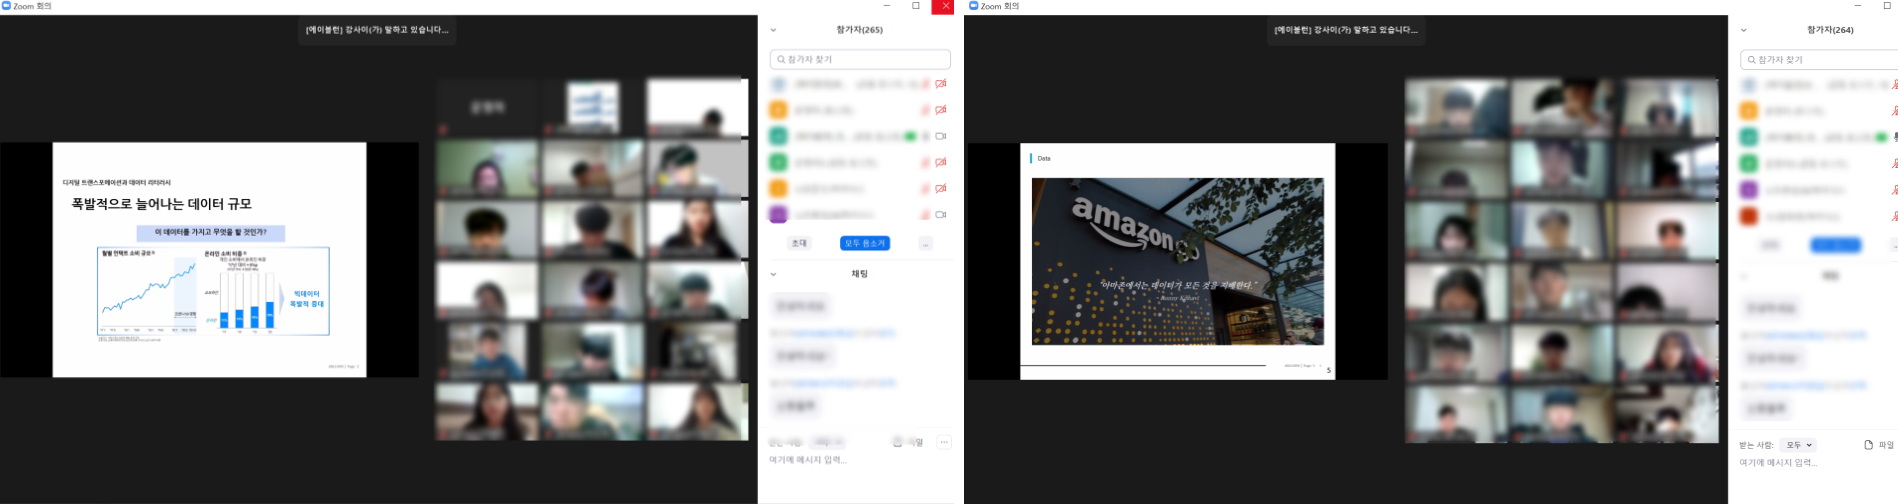Click the shared slide titled 폭발적으로 늘어나는 데이터 규모
Viewport: 1898px width, 504px height.
pyautogui.click(x=209, y=260)
